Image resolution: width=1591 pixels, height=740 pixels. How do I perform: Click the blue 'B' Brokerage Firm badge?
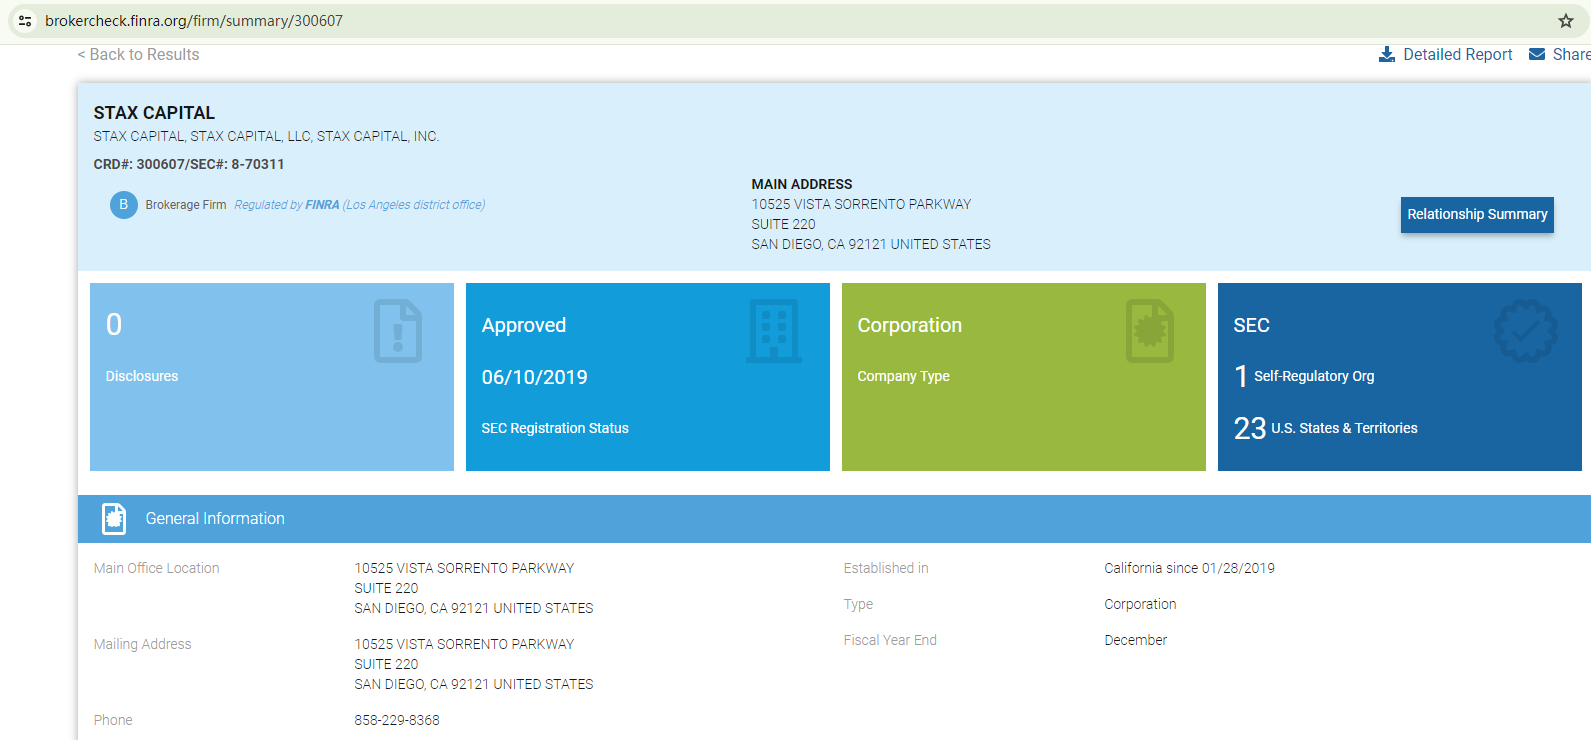[124, 205]
